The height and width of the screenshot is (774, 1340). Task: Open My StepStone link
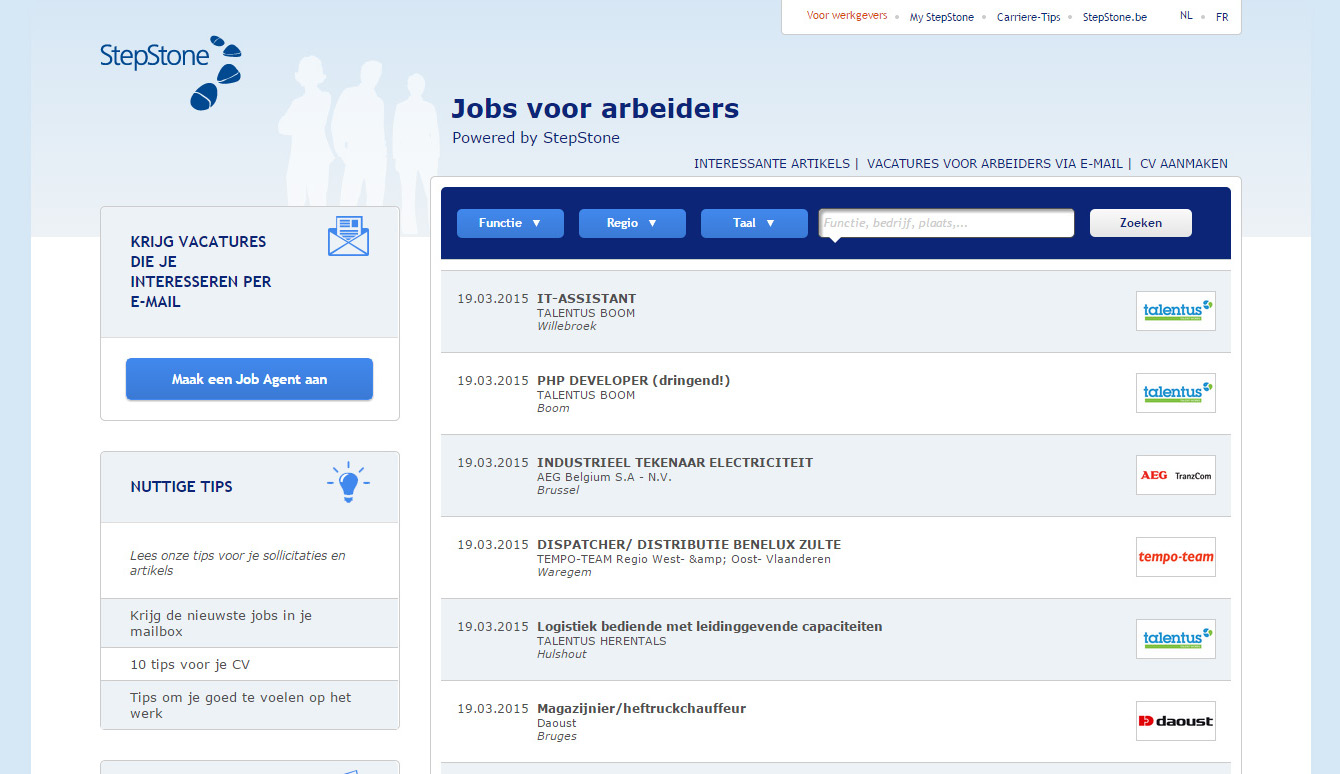[x=942, y=17]
